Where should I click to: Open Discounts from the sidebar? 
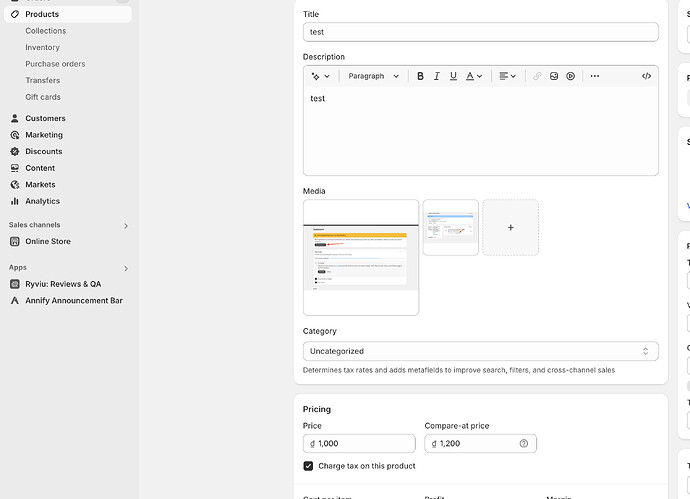43,151
